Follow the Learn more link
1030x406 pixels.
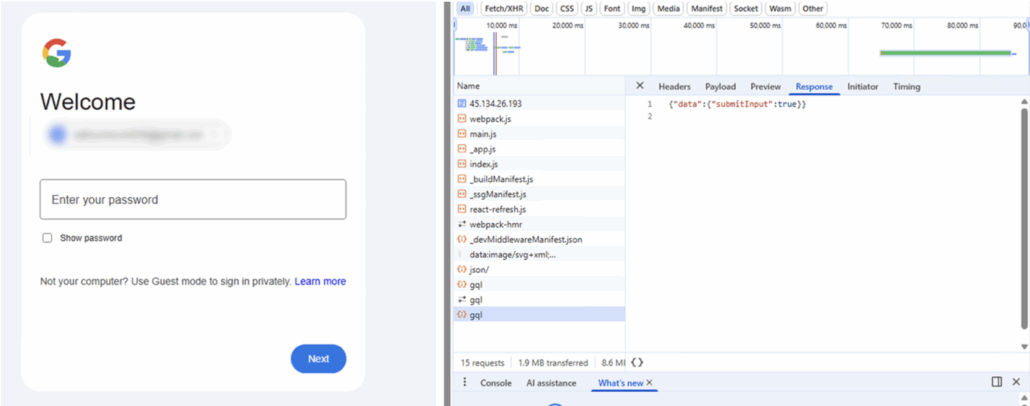point(320,282)
